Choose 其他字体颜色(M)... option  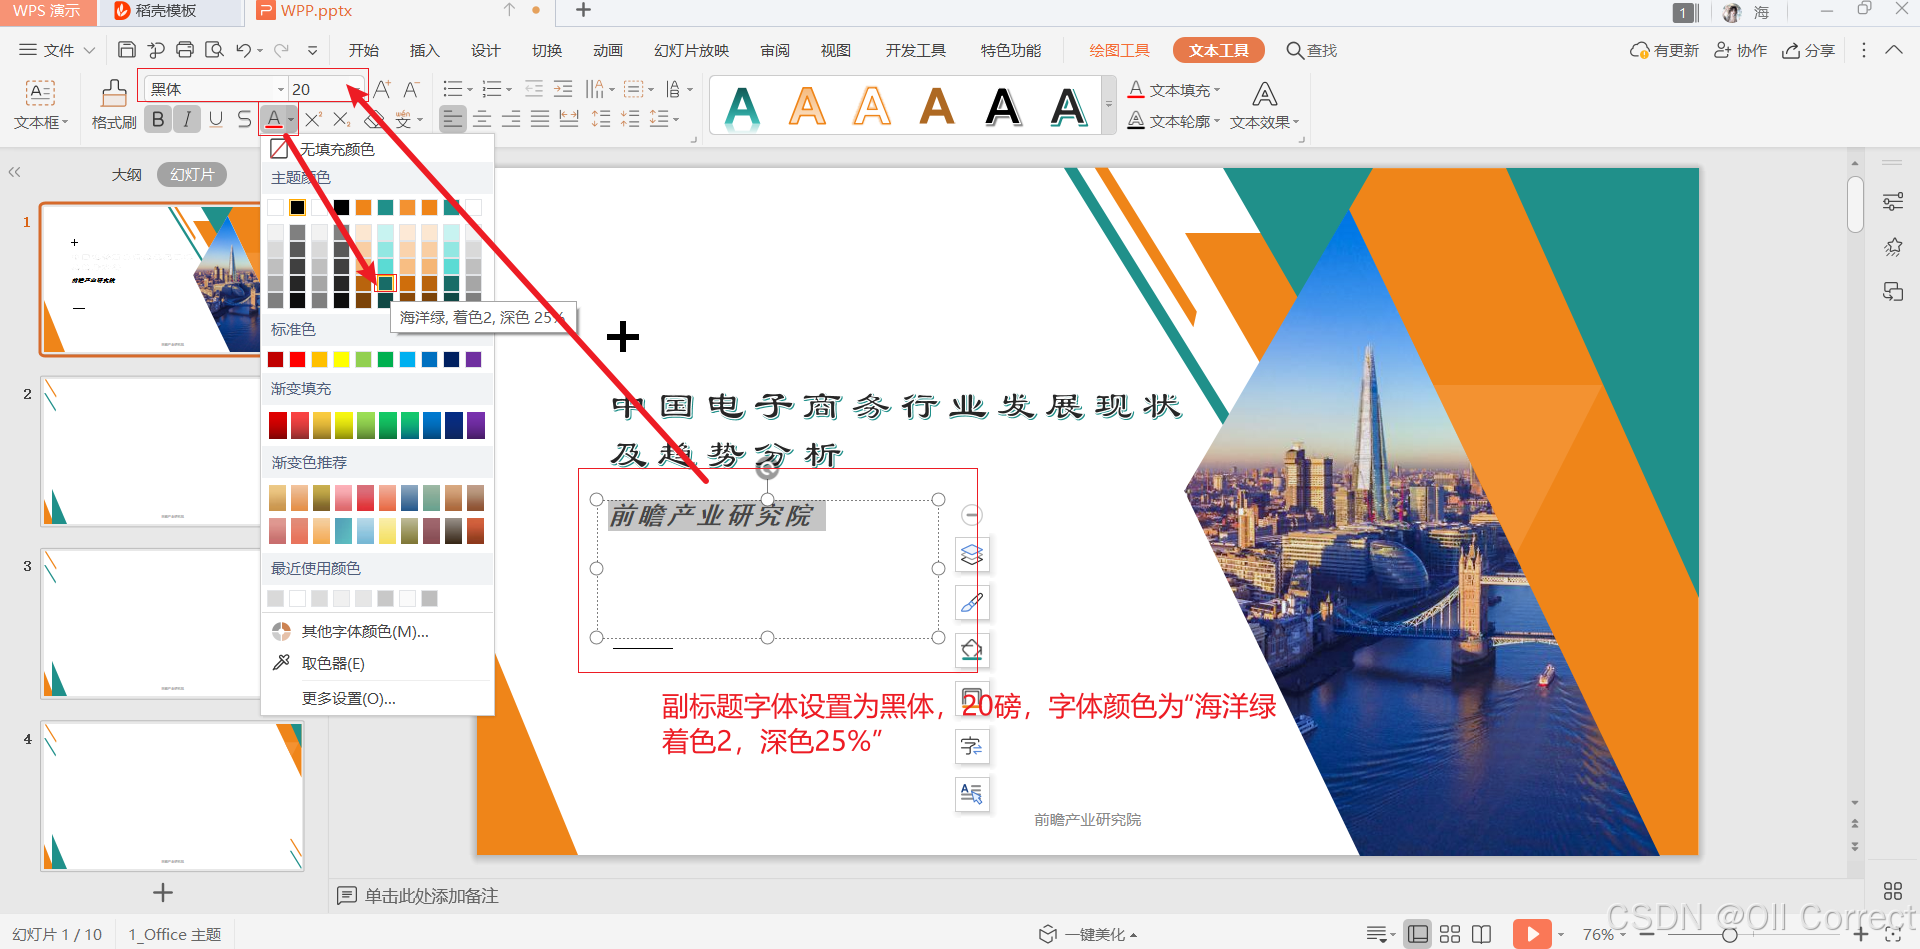377,631
